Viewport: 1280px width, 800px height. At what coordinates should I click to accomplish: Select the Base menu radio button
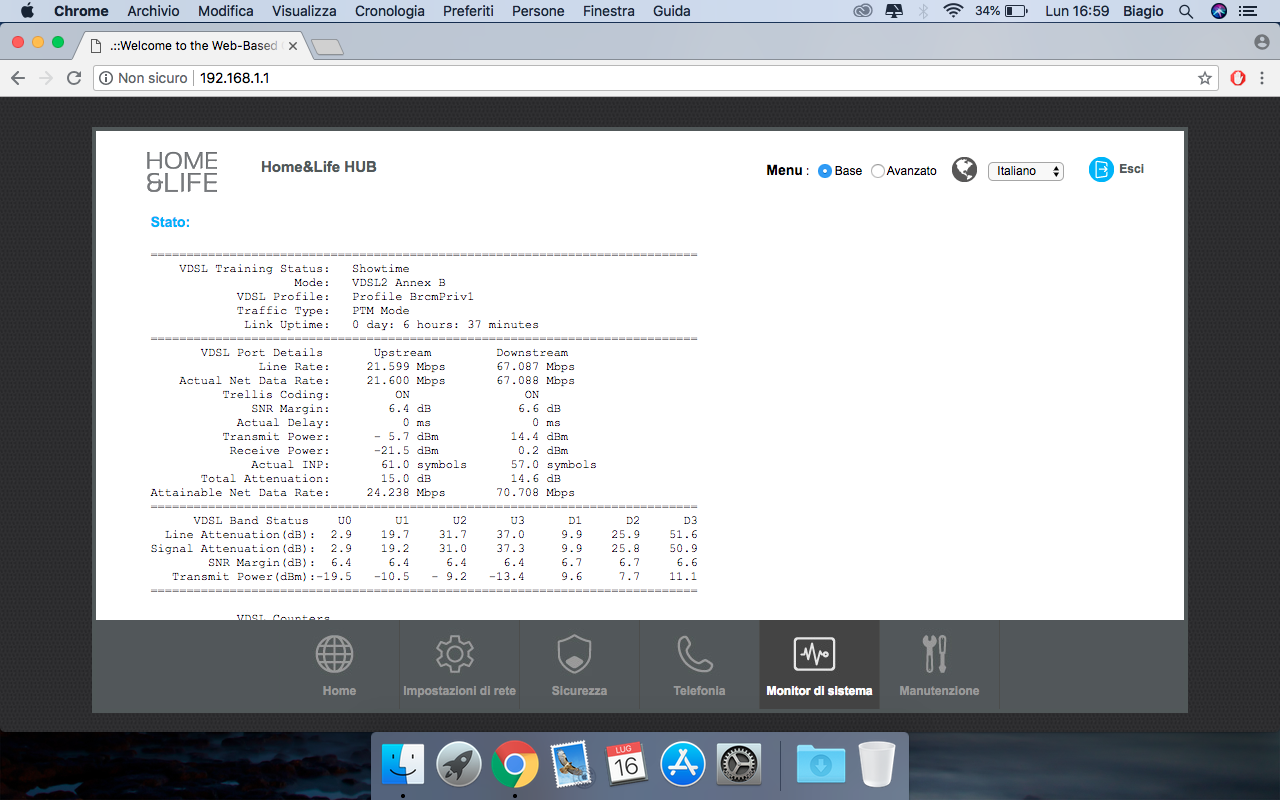pos(825,171)
